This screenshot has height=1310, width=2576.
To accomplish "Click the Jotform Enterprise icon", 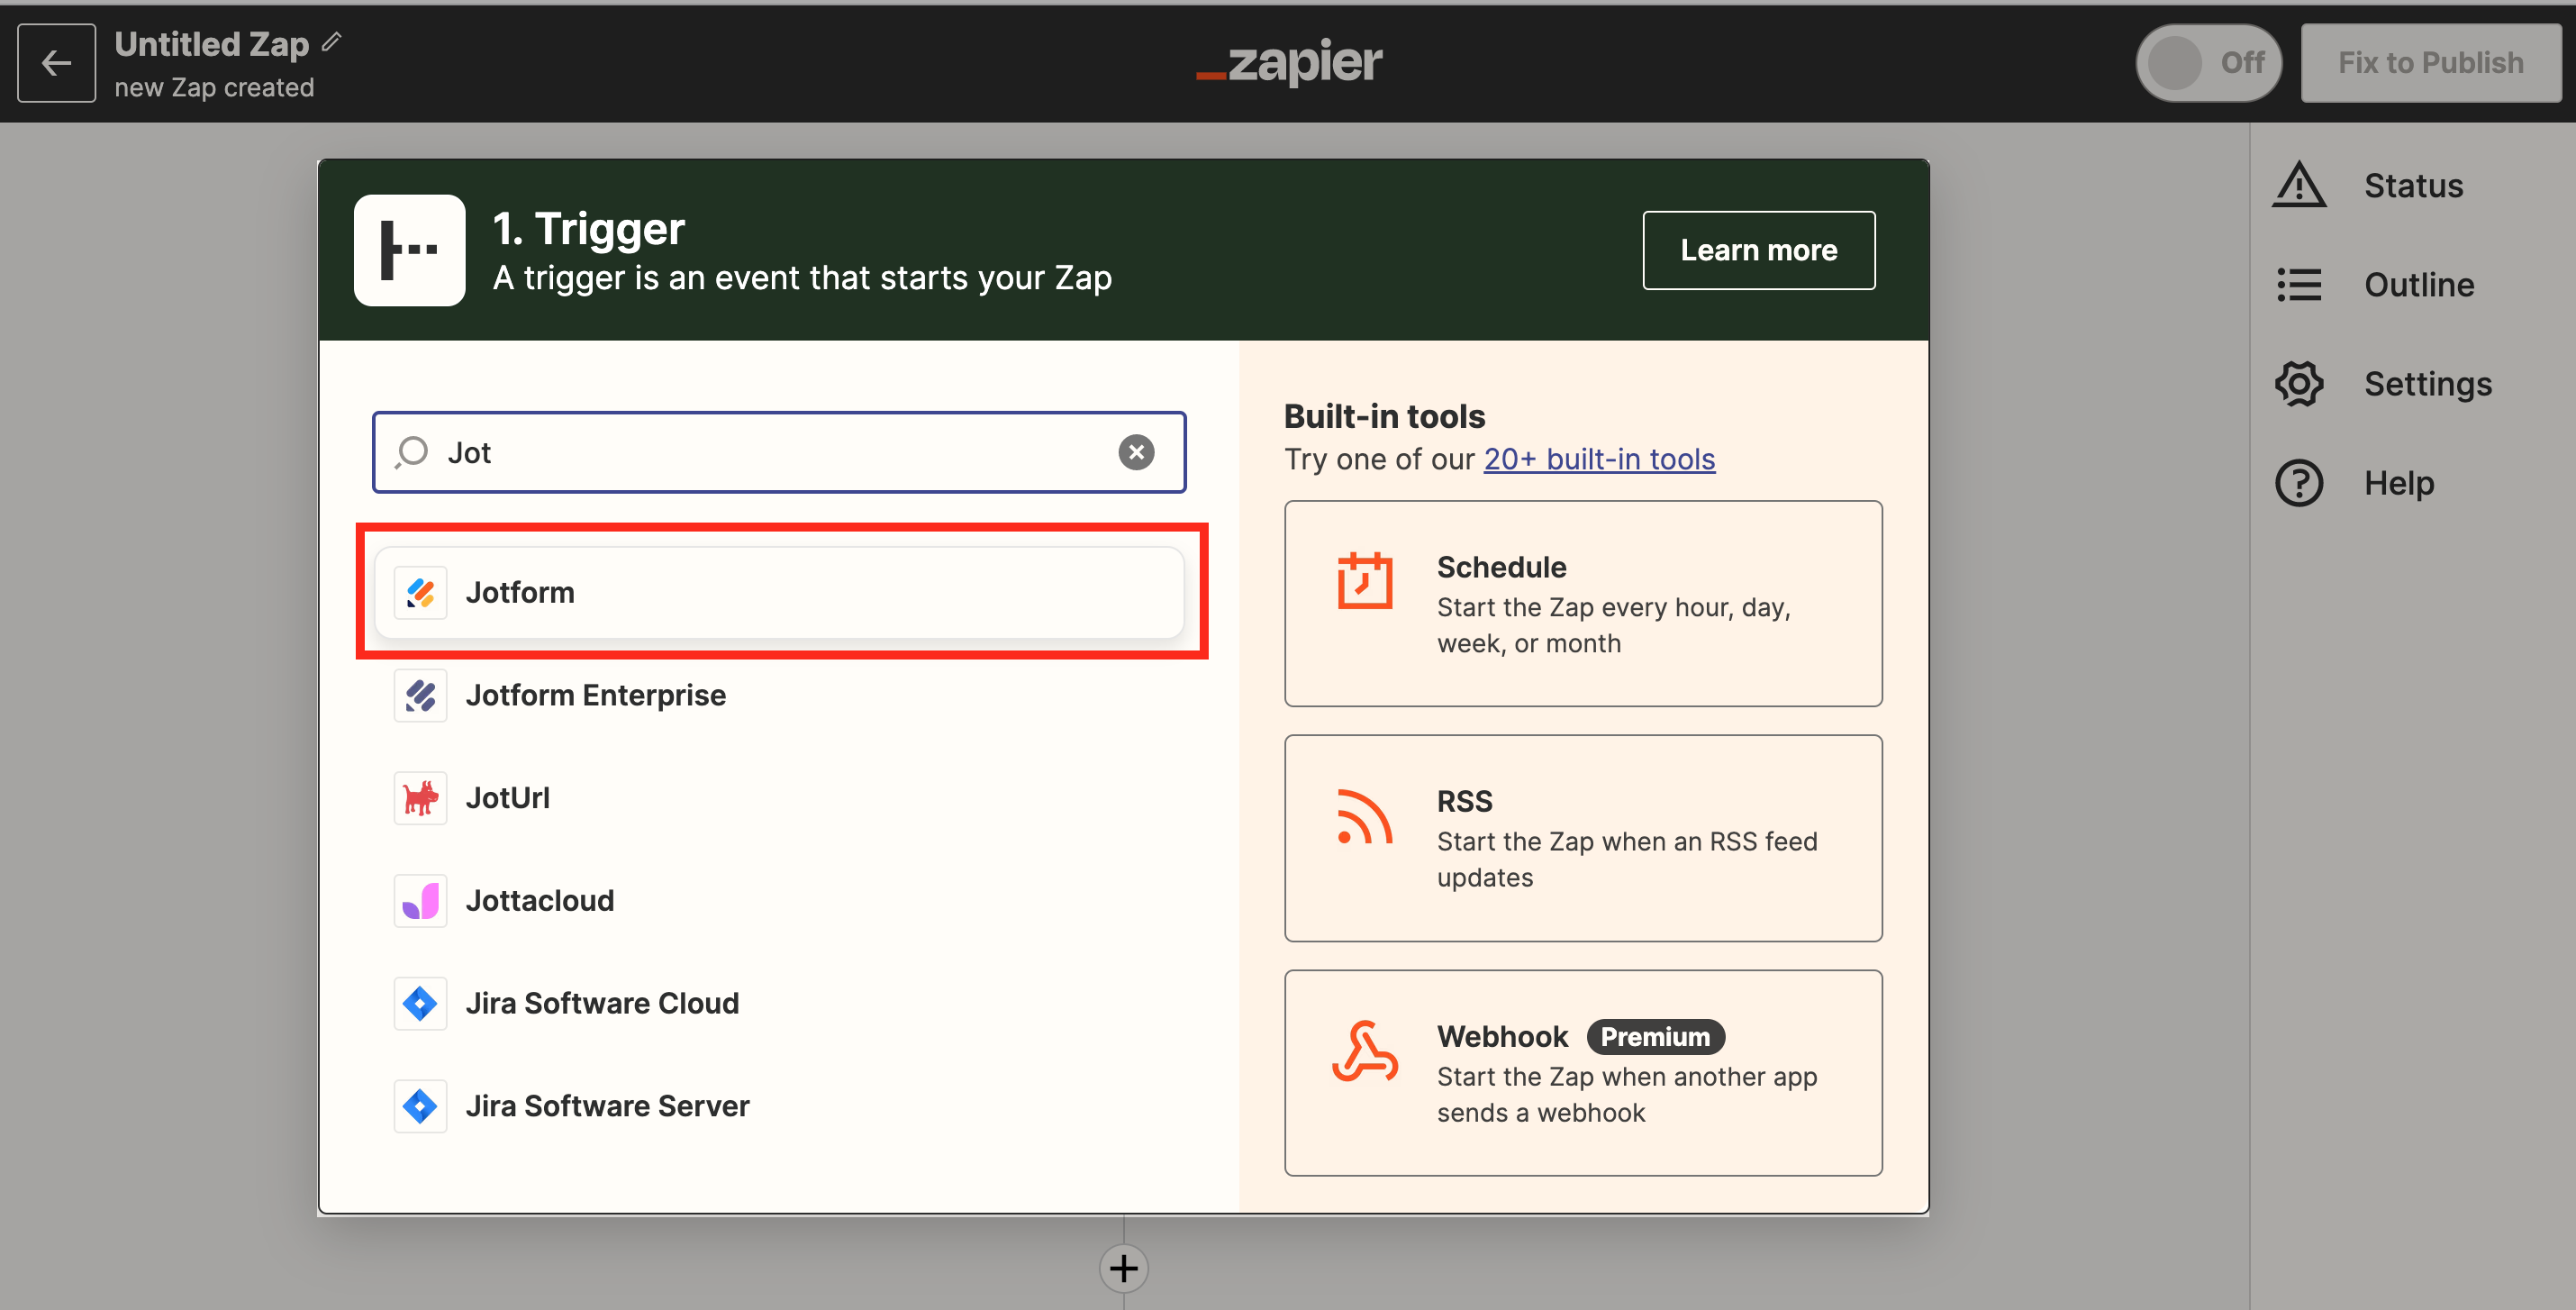I will [x=420, y=695].
